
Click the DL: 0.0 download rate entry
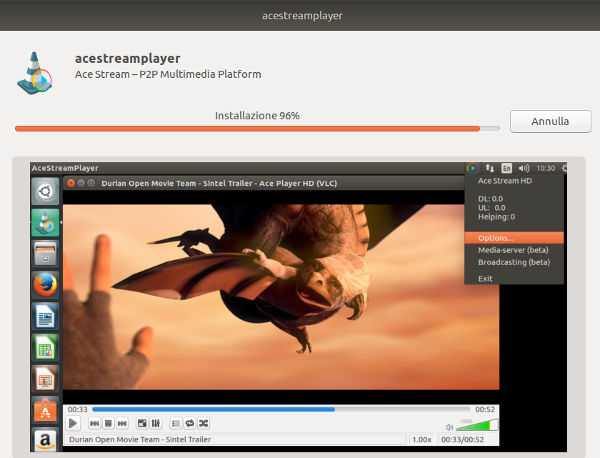(490, 199)
